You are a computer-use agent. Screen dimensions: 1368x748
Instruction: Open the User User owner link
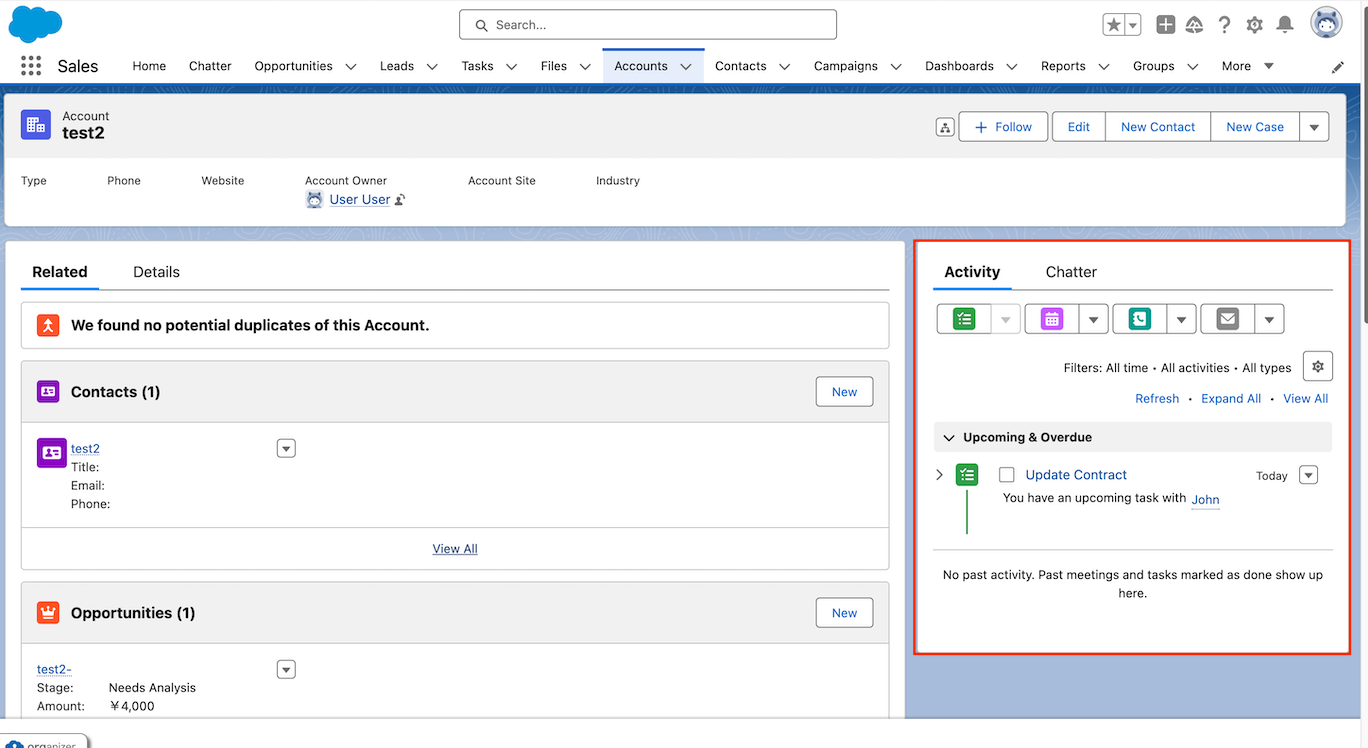pyautogui.click(x=360, y=199)
